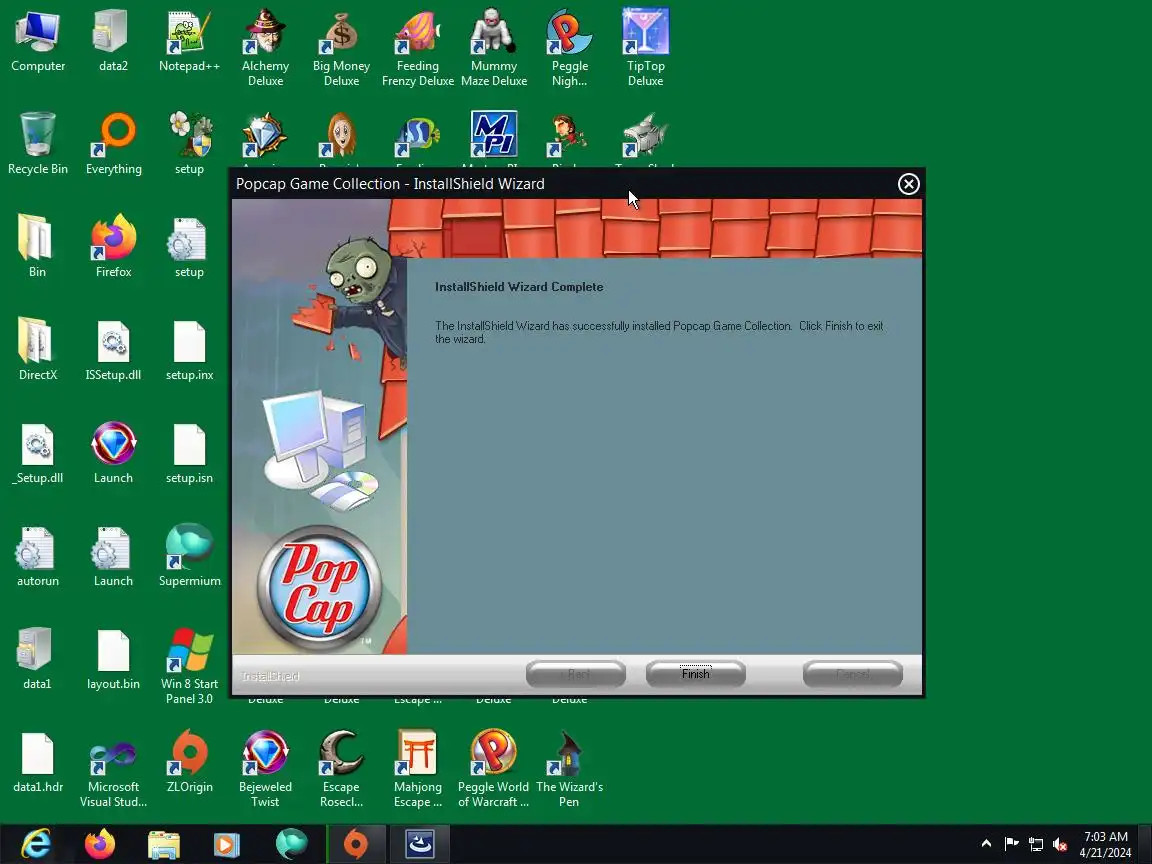Open Internet Explorer in the taskbar
1152x864 pixels.
click(35, 843)
